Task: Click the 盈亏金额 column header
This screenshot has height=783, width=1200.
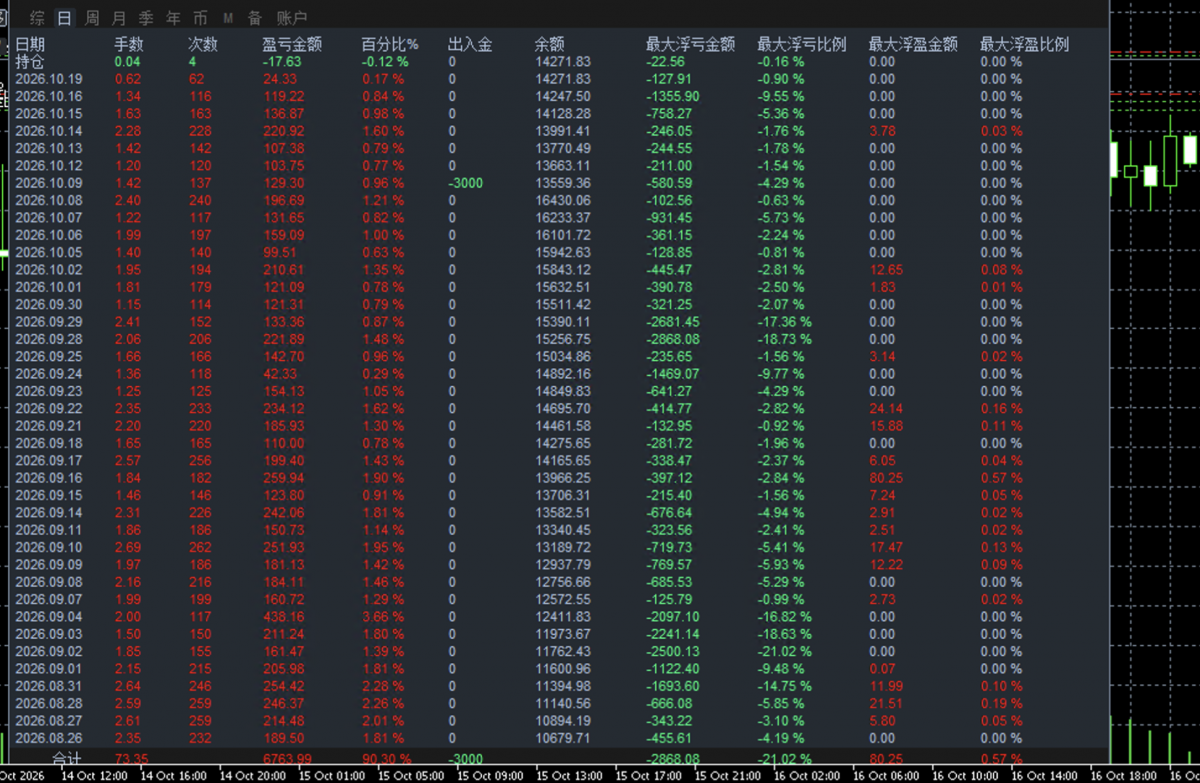Action: coord(292,44)
